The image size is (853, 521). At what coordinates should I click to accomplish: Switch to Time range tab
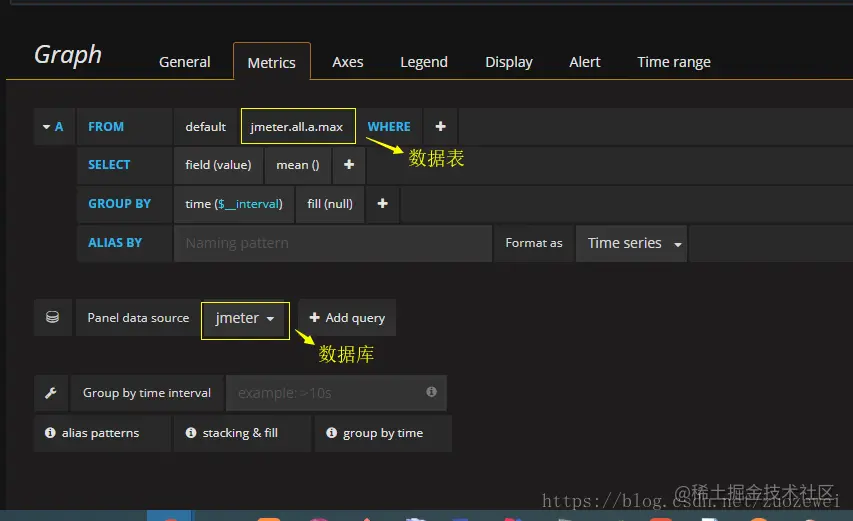(673, 62)
